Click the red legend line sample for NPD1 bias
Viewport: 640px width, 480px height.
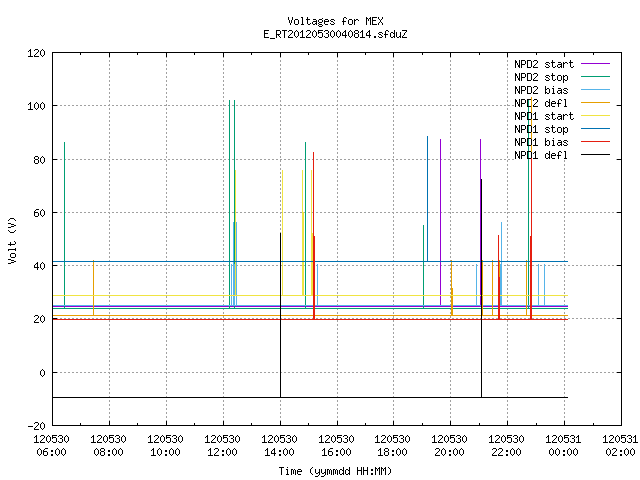[x=595, y=142]
